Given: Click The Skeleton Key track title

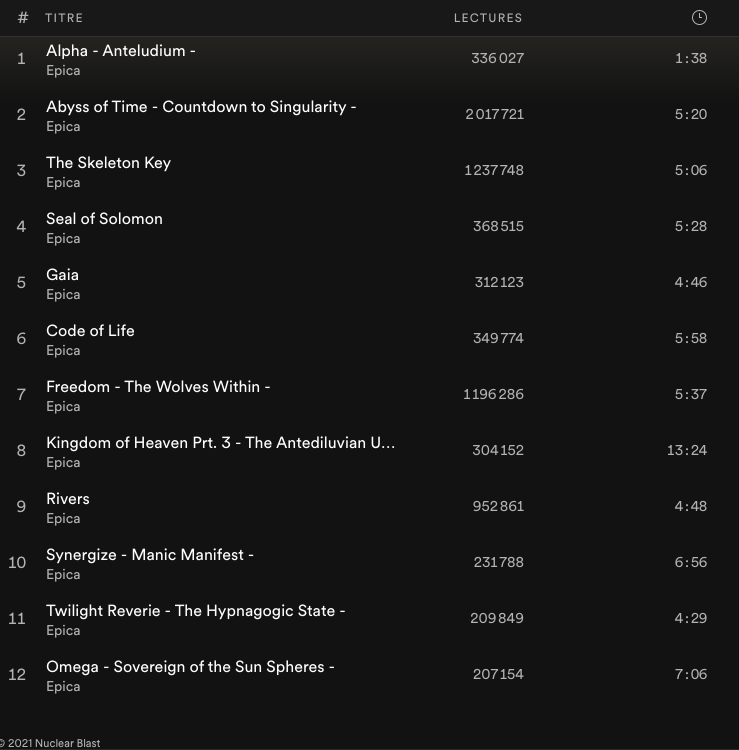Looking at the screenshot, I should pos(108,163).
